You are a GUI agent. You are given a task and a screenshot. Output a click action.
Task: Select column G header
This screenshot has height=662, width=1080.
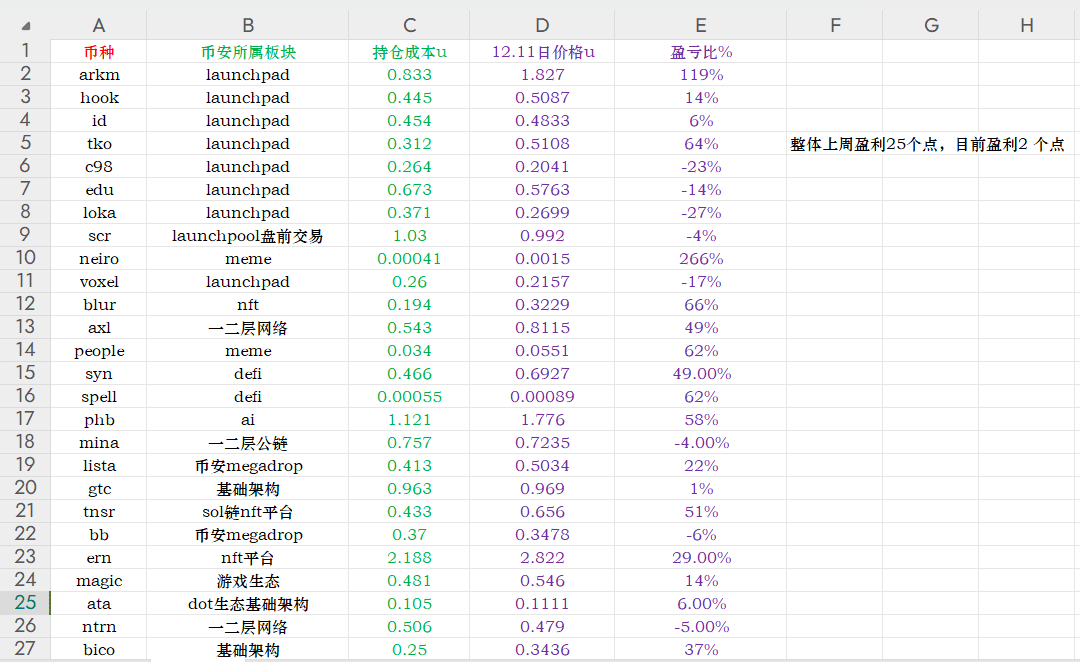[x=931, y=25]
